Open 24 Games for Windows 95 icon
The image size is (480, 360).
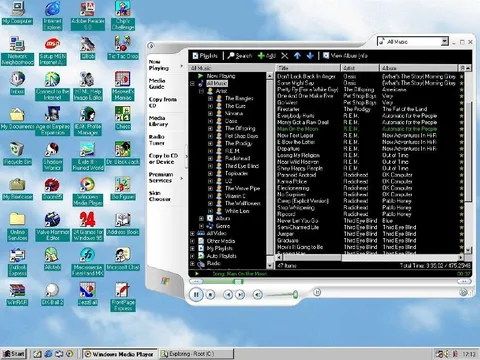88,227
